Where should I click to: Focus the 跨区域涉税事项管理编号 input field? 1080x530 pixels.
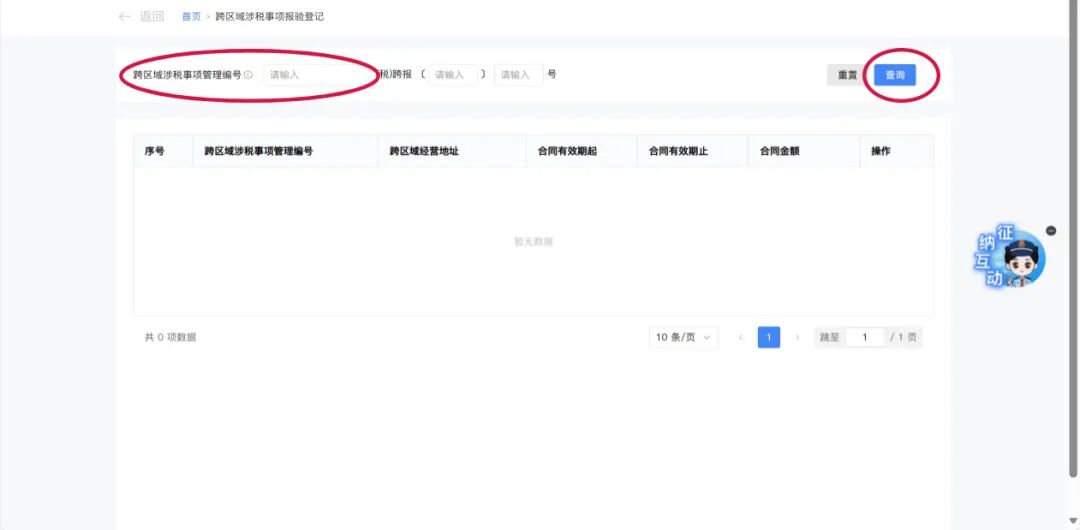tap(319, 74)
